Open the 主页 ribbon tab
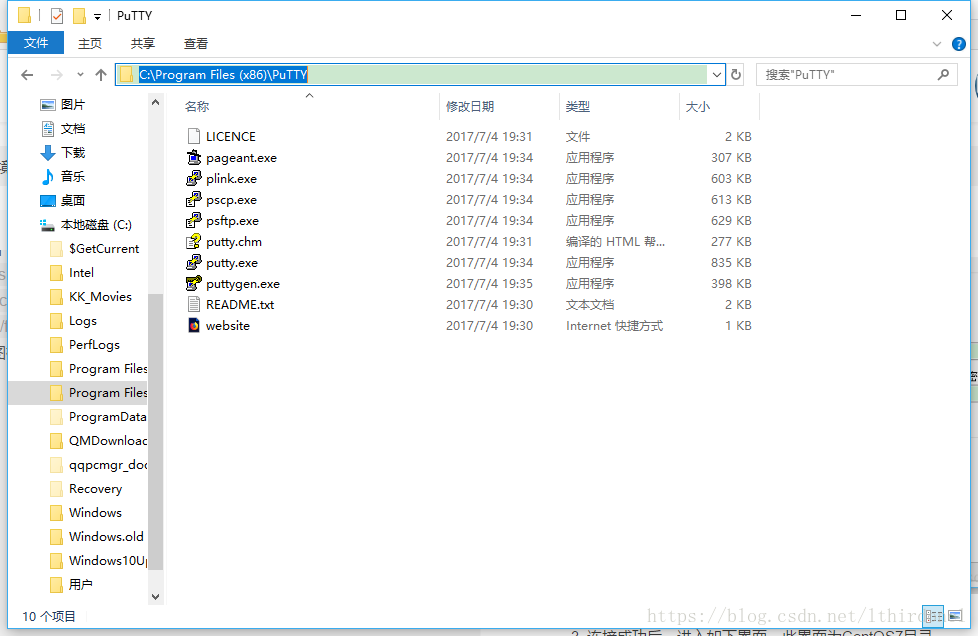The height and width of the screenshot is (636, 978). (90, 43)
